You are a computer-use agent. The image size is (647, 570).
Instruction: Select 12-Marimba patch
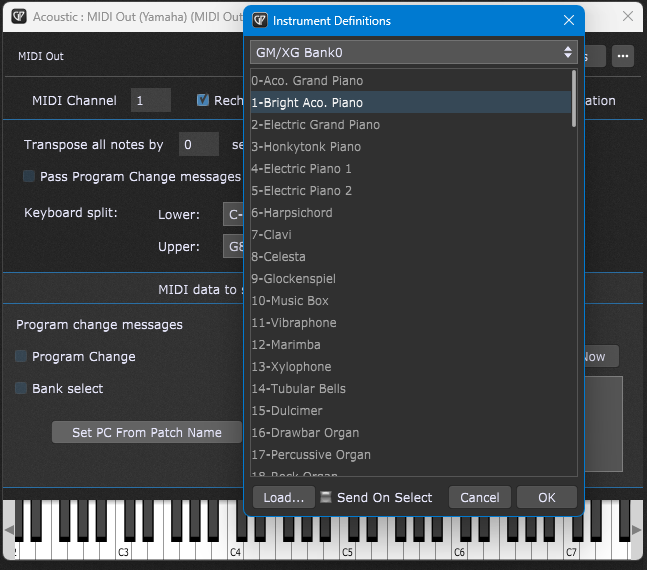click(x=411, y=345)
